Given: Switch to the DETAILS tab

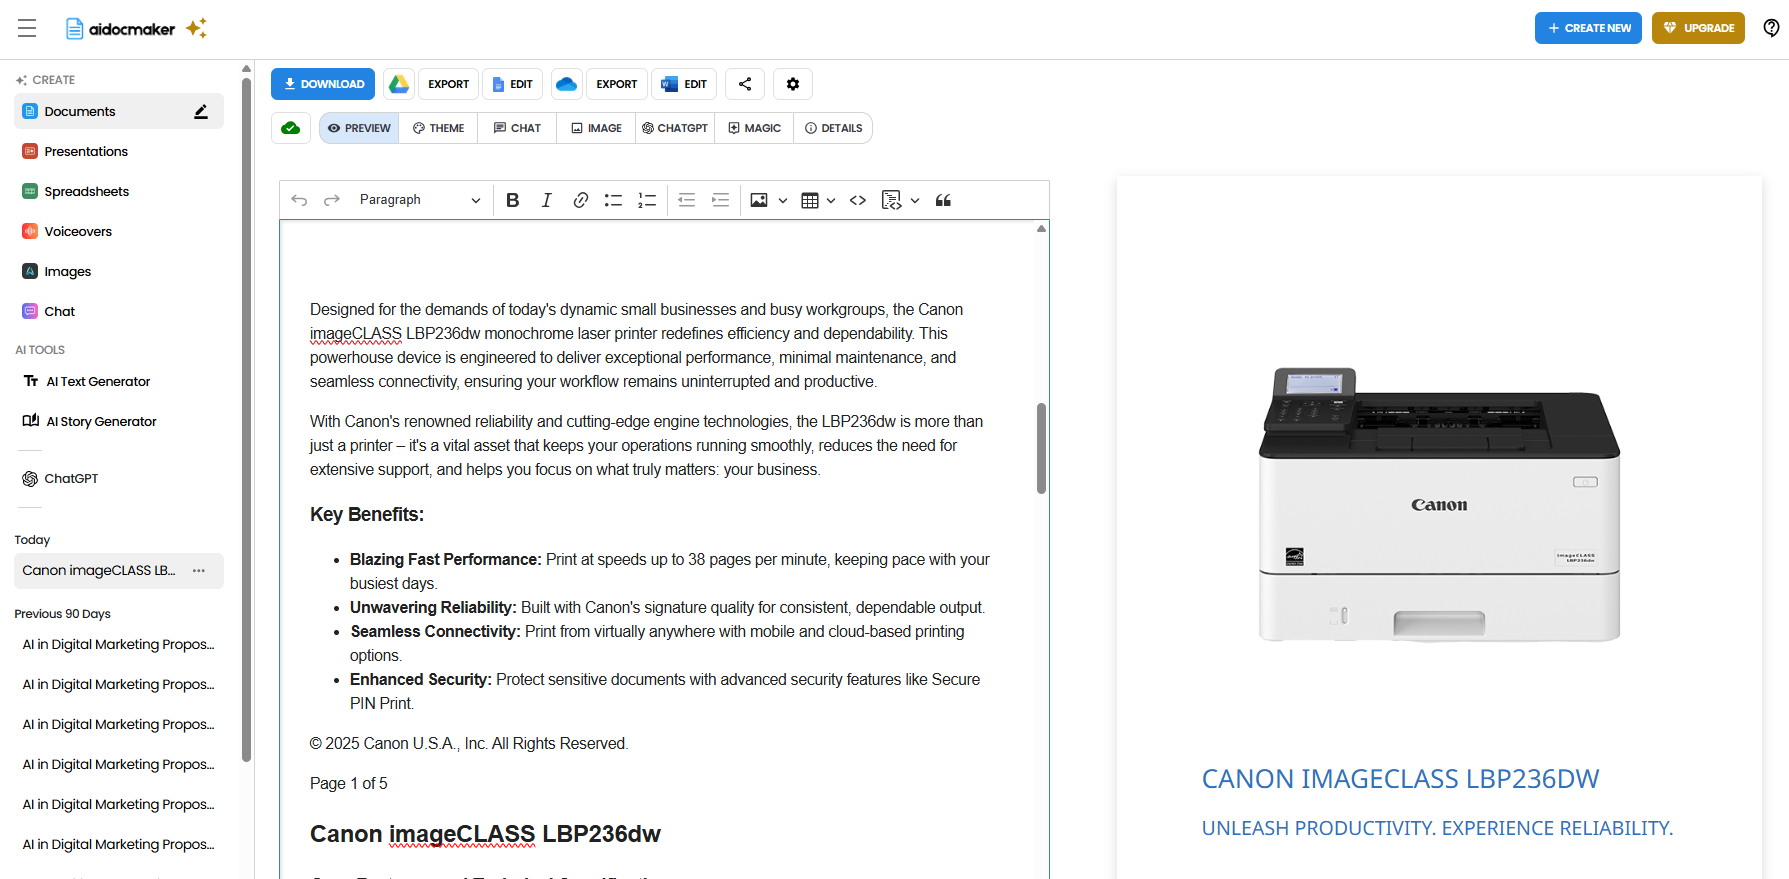Looking at the screenshot, I should pos(833,128).
